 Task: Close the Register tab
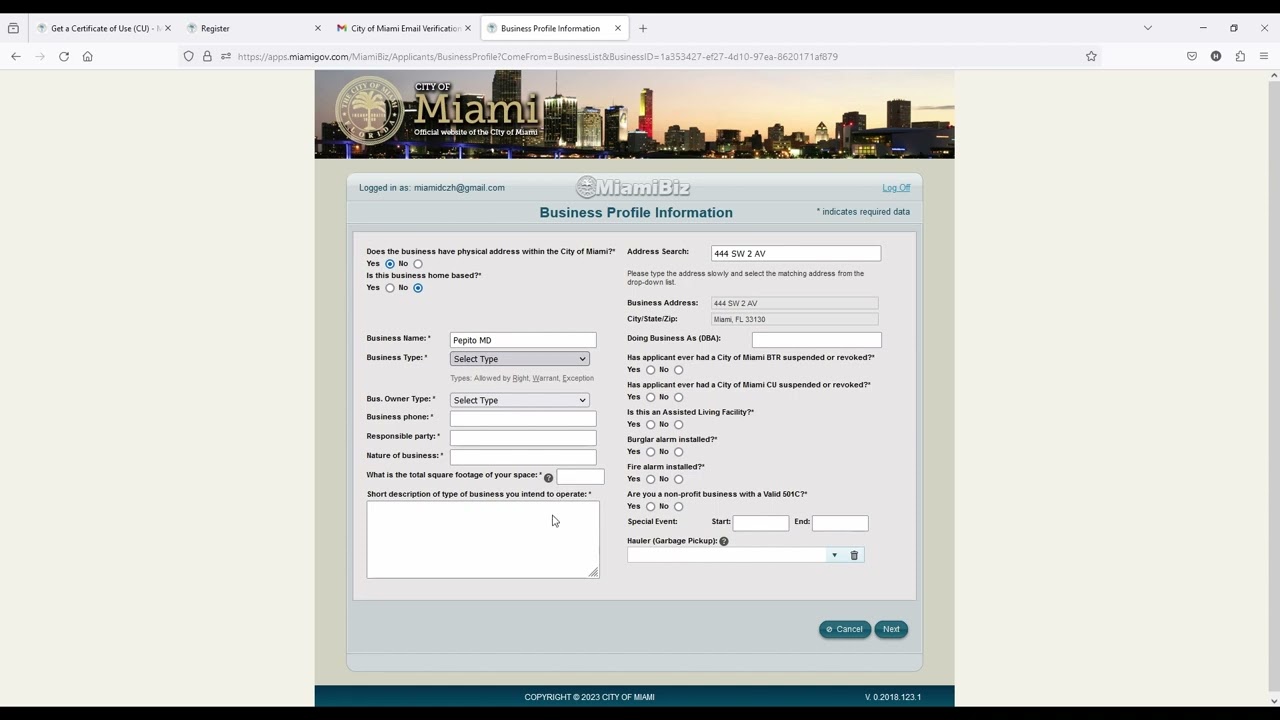pos(318,28)
